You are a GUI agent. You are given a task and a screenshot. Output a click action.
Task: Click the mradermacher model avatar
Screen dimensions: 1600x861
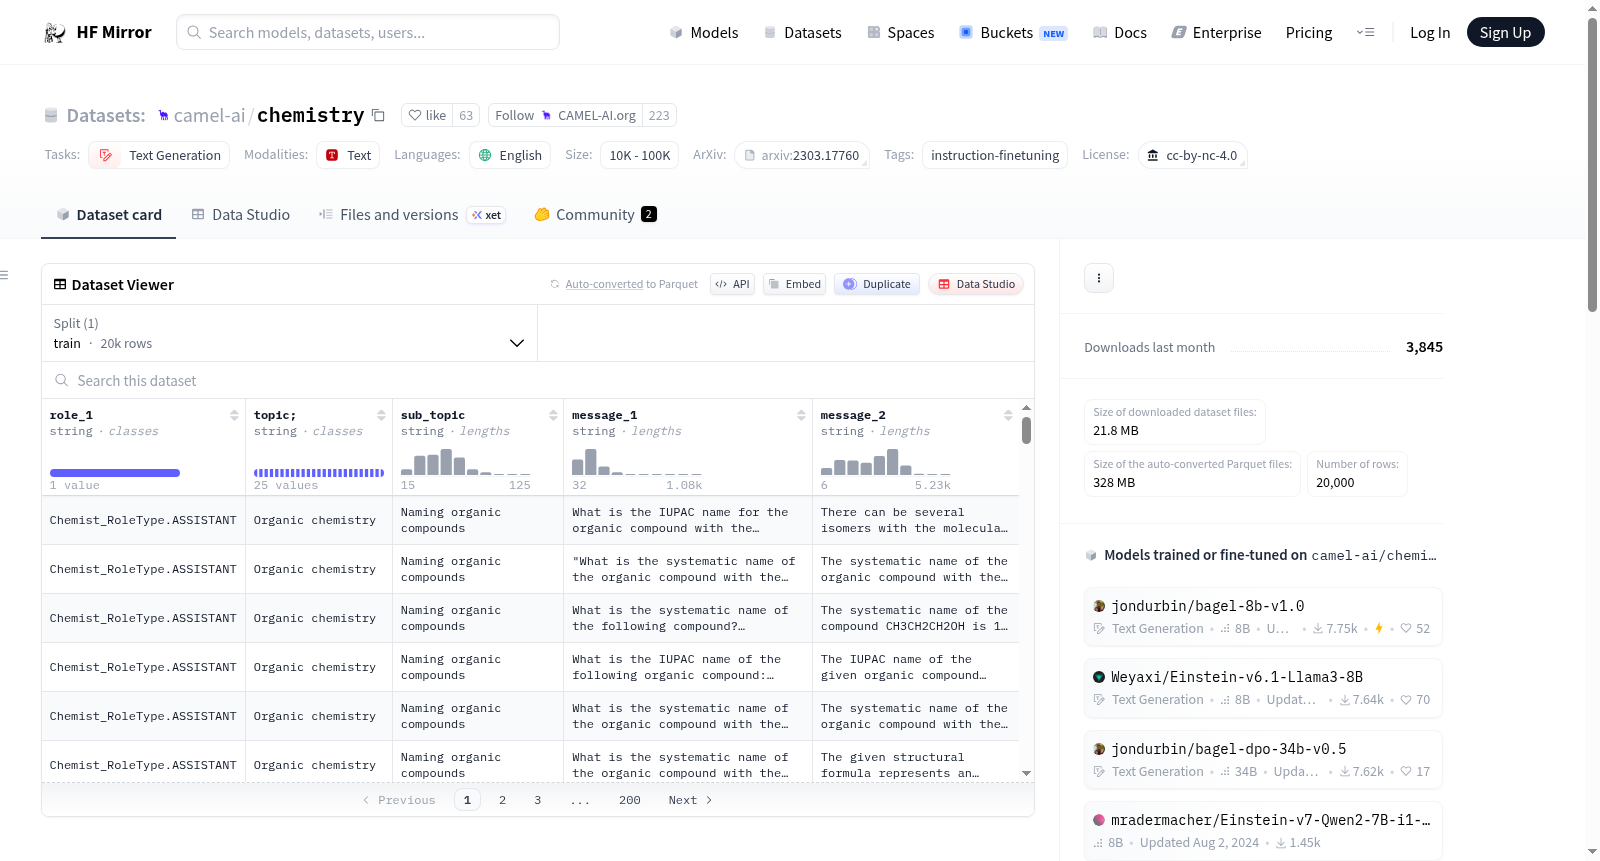point(1099,820)
